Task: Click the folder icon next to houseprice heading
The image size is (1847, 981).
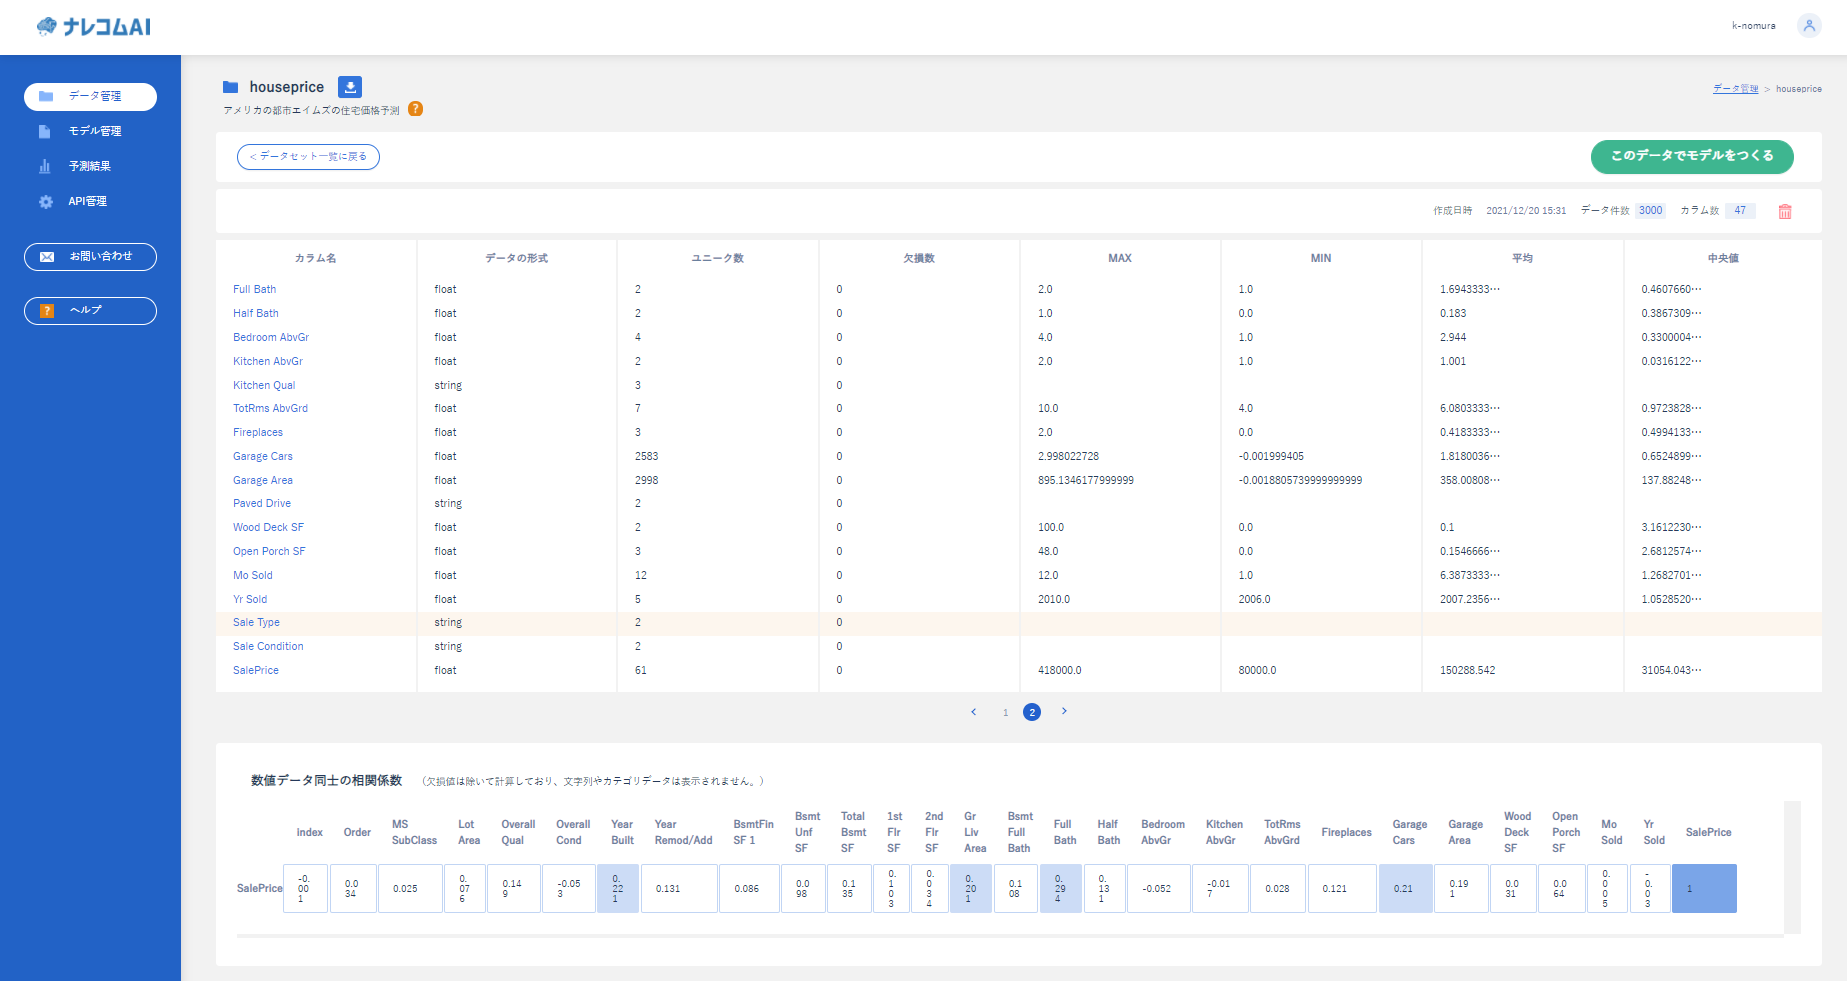Action: click(x=230, y=86)
